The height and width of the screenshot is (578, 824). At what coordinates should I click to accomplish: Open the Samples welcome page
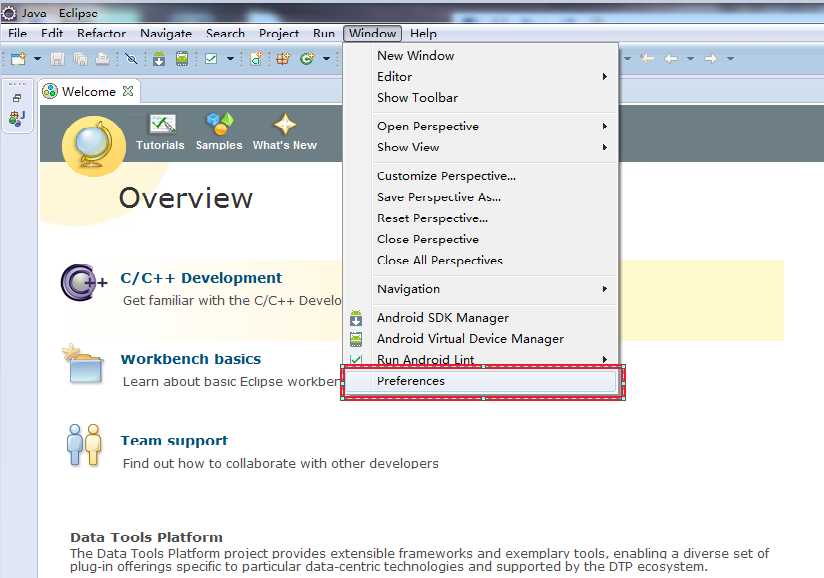click(x=219, y=132)
